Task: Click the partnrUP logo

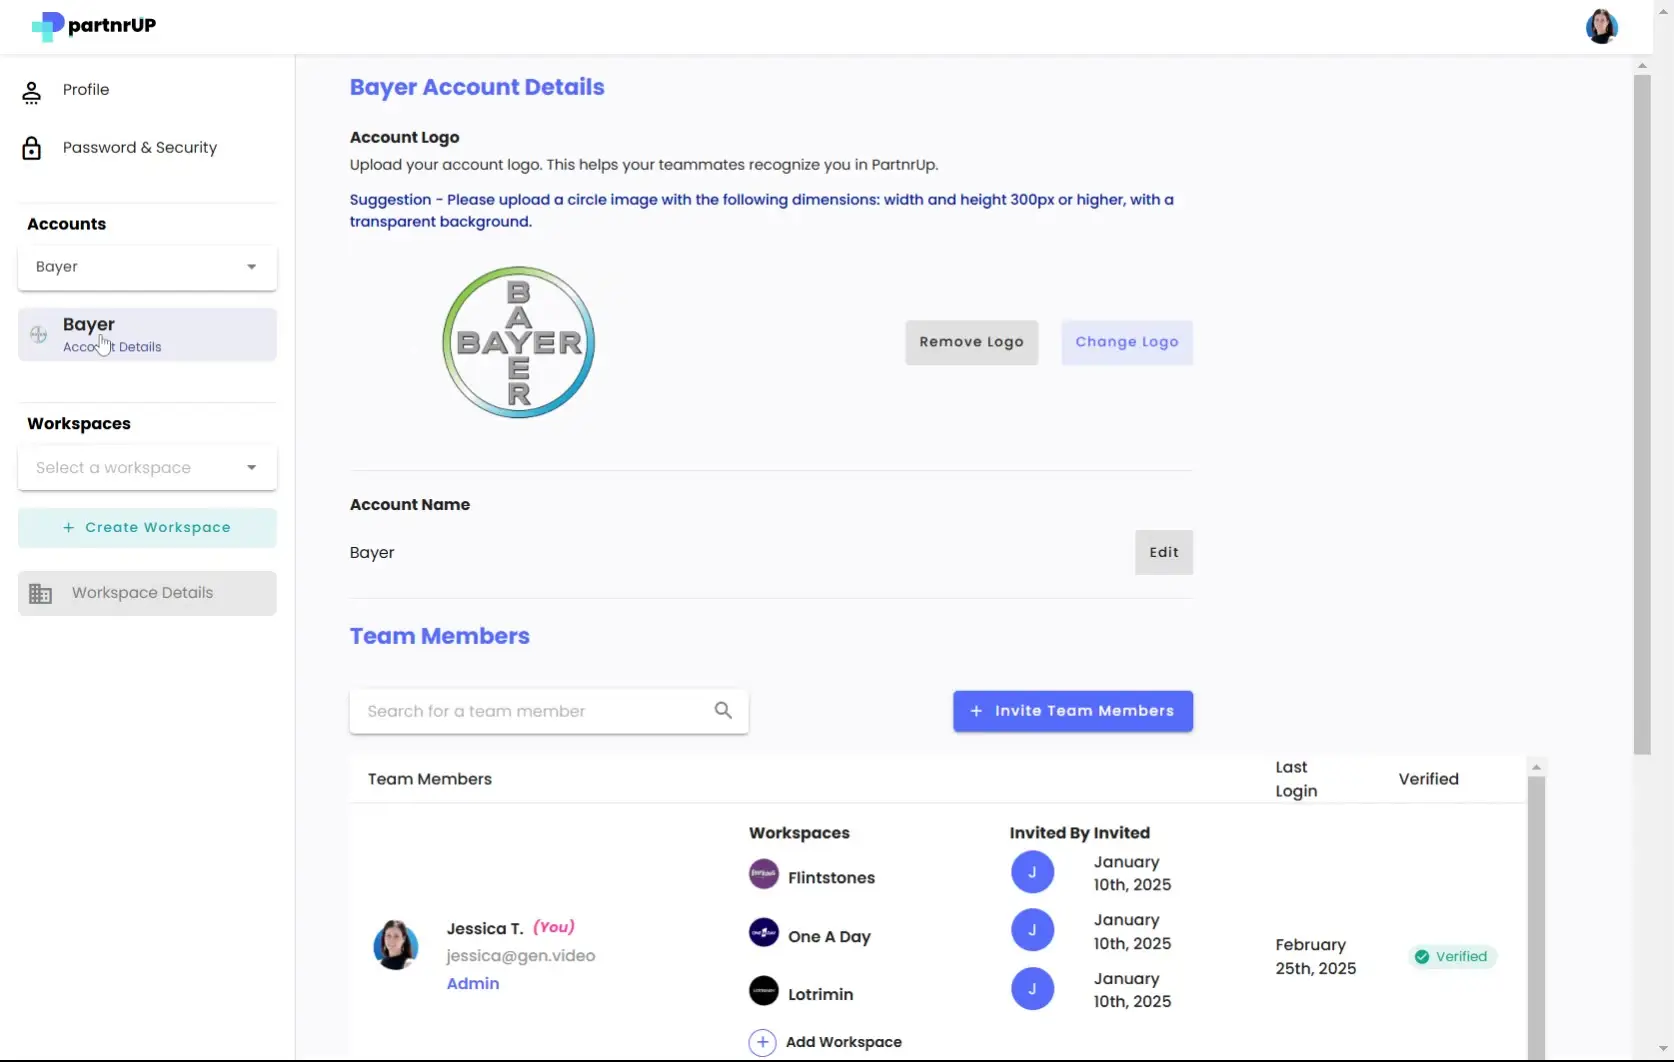Action: click(92, 26)
